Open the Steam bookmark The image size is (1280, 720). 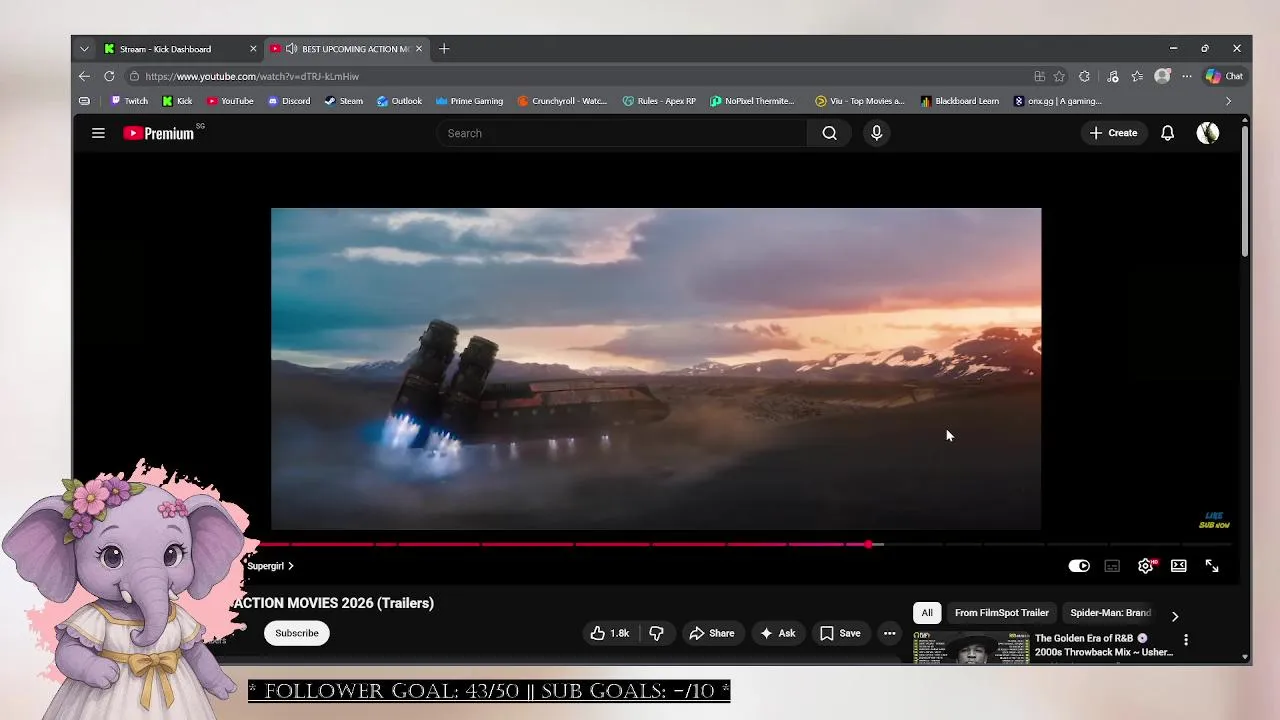tap(343, 101)
